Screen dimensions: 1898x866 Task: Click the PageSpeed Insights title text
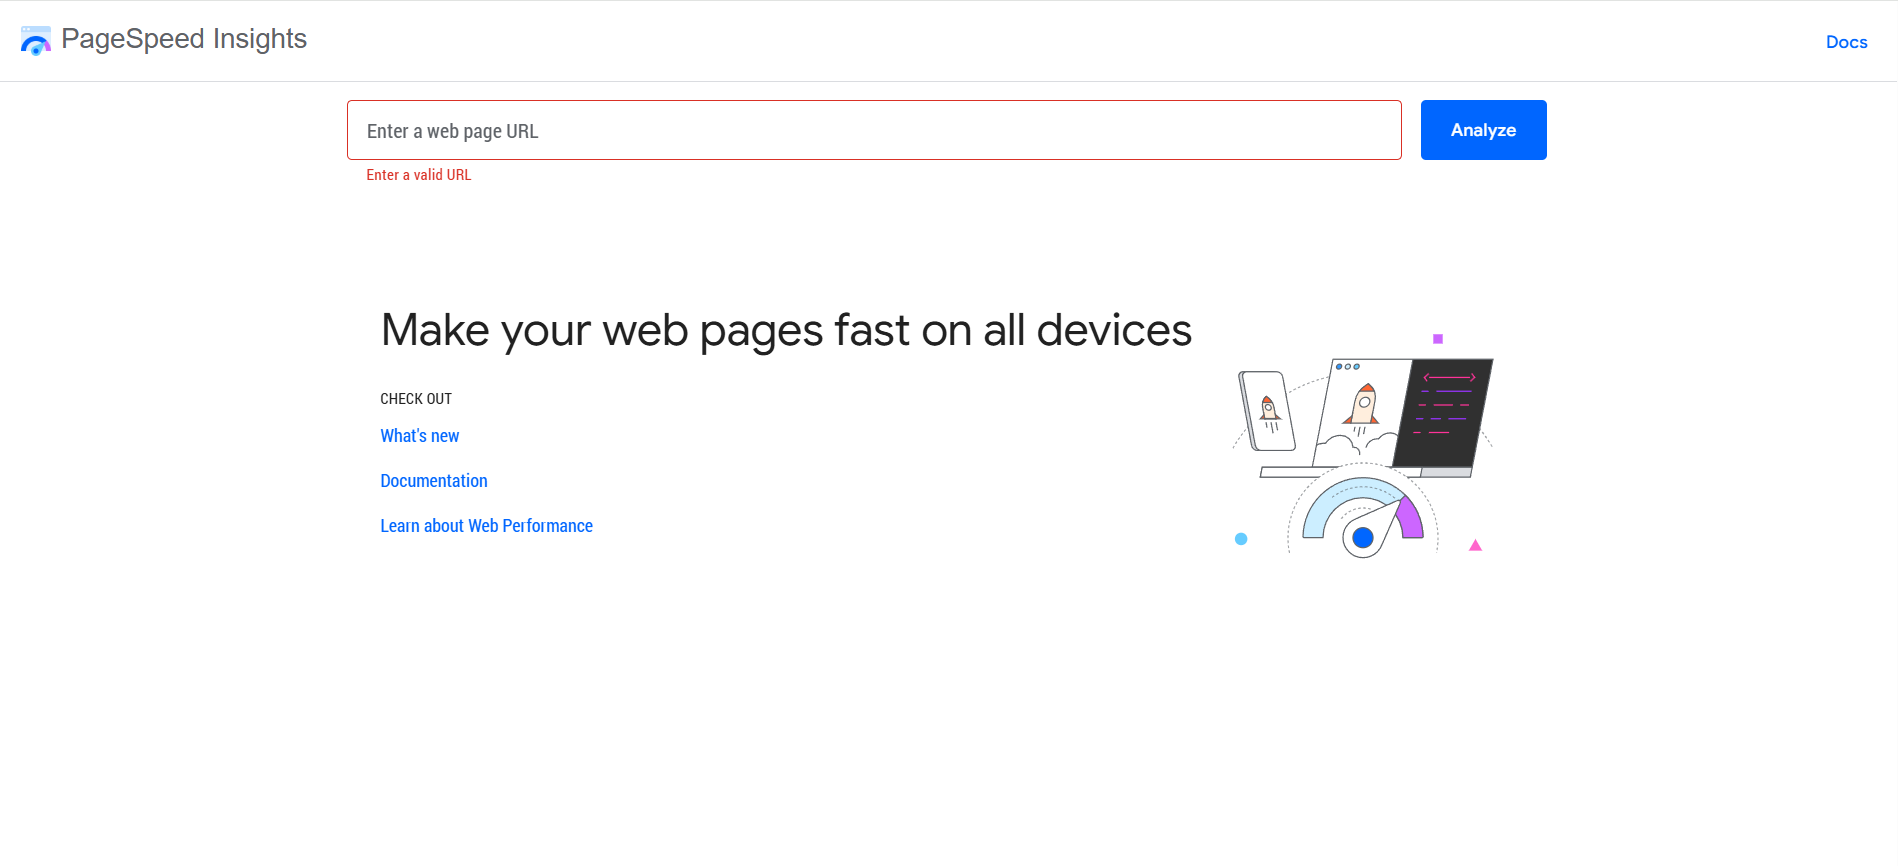tap(184, 39)
